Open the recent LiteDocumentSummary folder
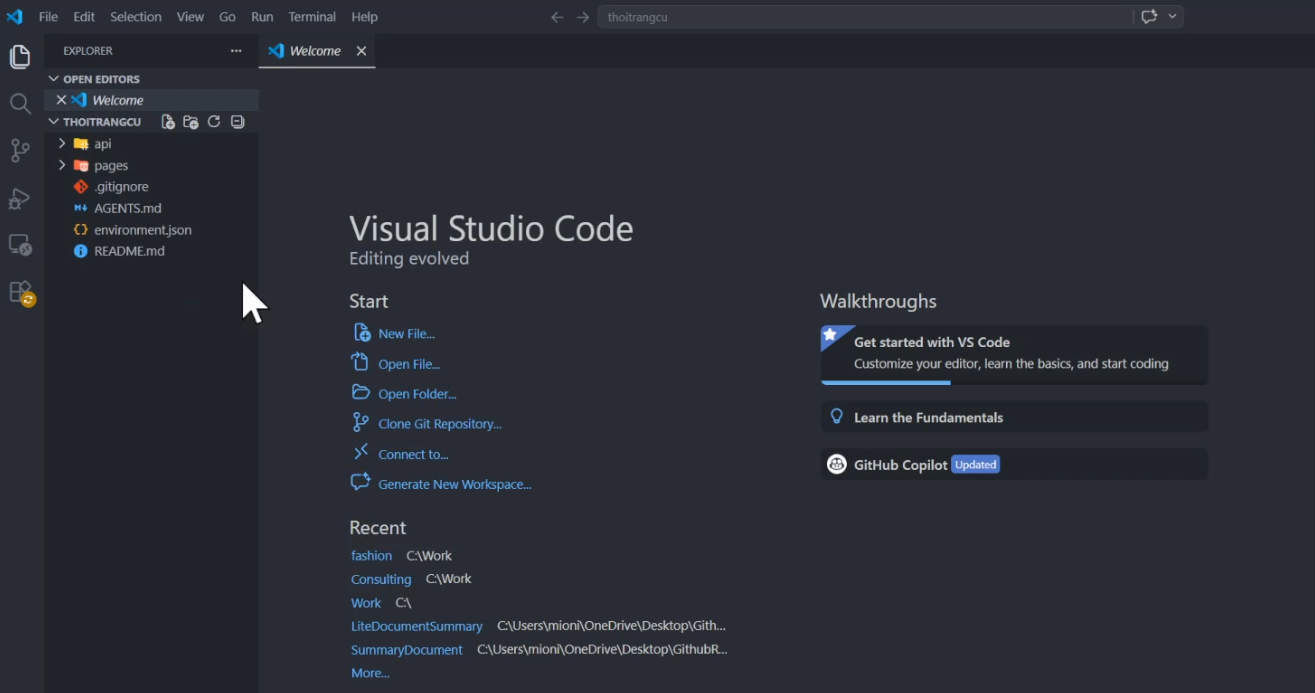The image size is (1315, 693). tap(417, 626)
